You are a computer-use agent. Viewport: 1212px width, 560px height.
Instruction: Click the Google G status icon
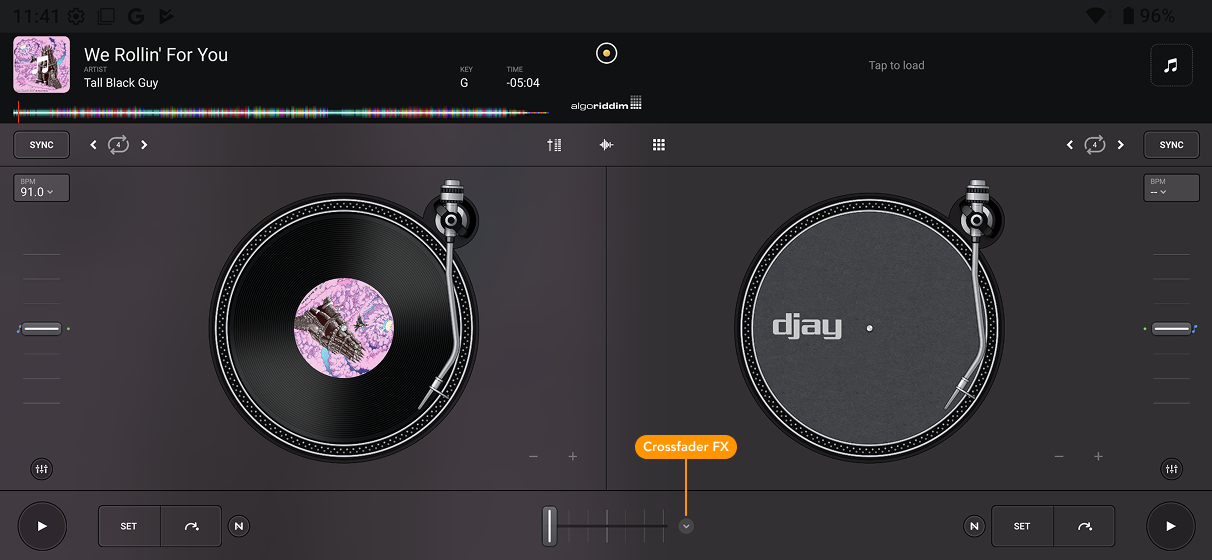(x=136, y=16)
